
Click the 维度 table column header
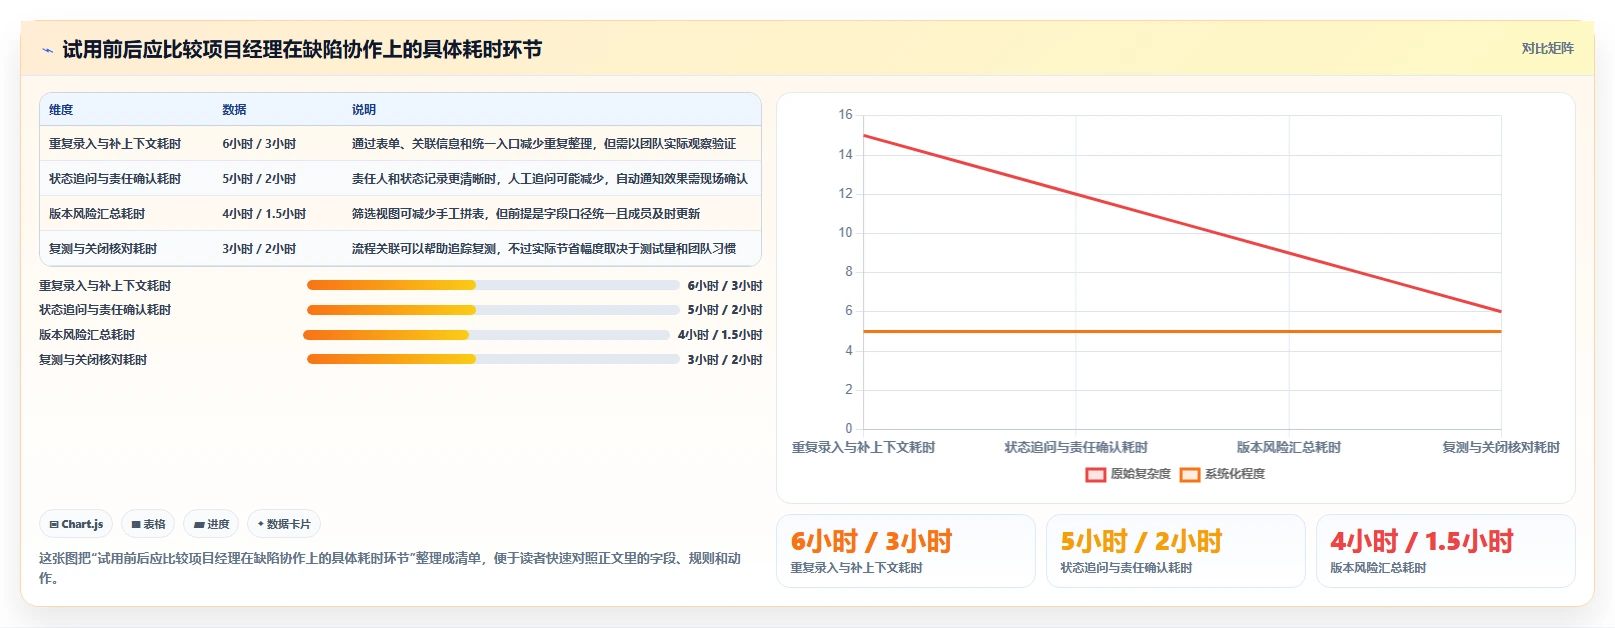click(61, 110)
